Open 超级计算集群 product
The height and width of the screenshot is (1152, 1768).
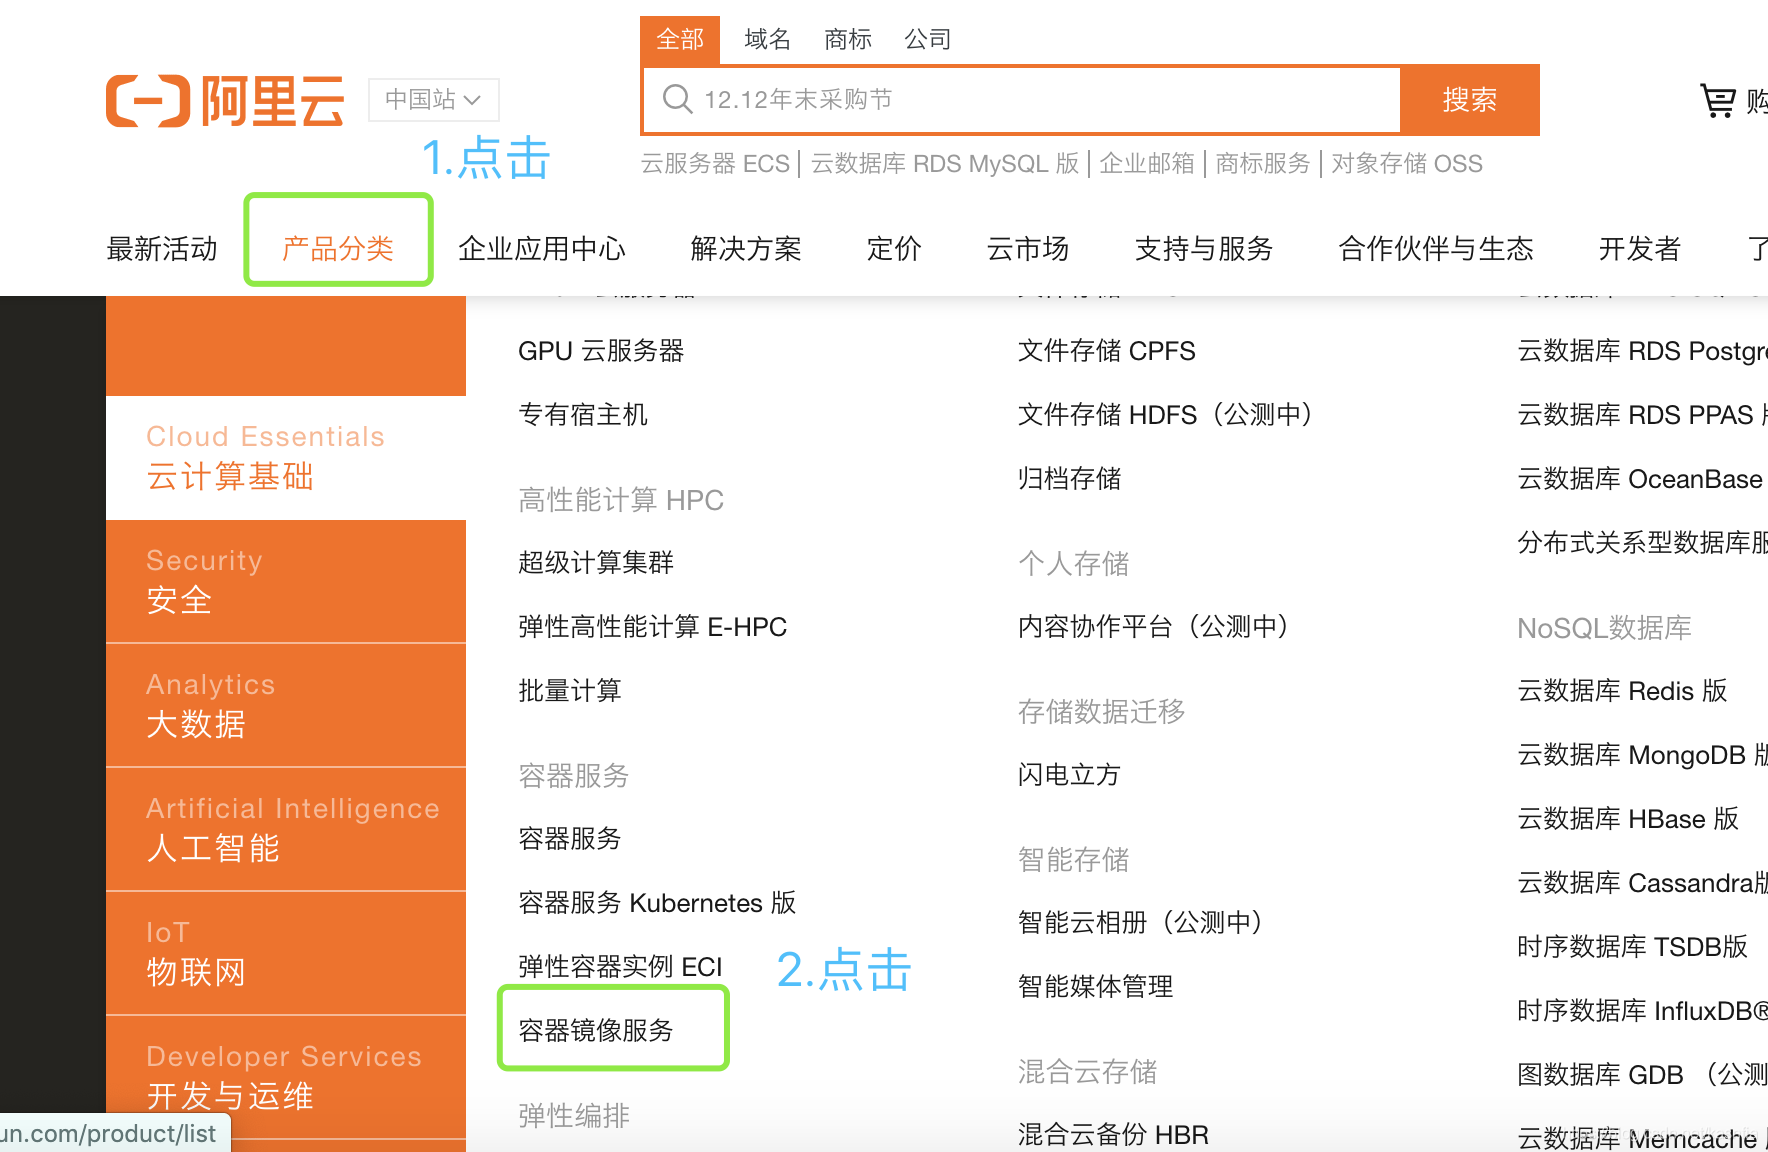(x=596, y=563)
